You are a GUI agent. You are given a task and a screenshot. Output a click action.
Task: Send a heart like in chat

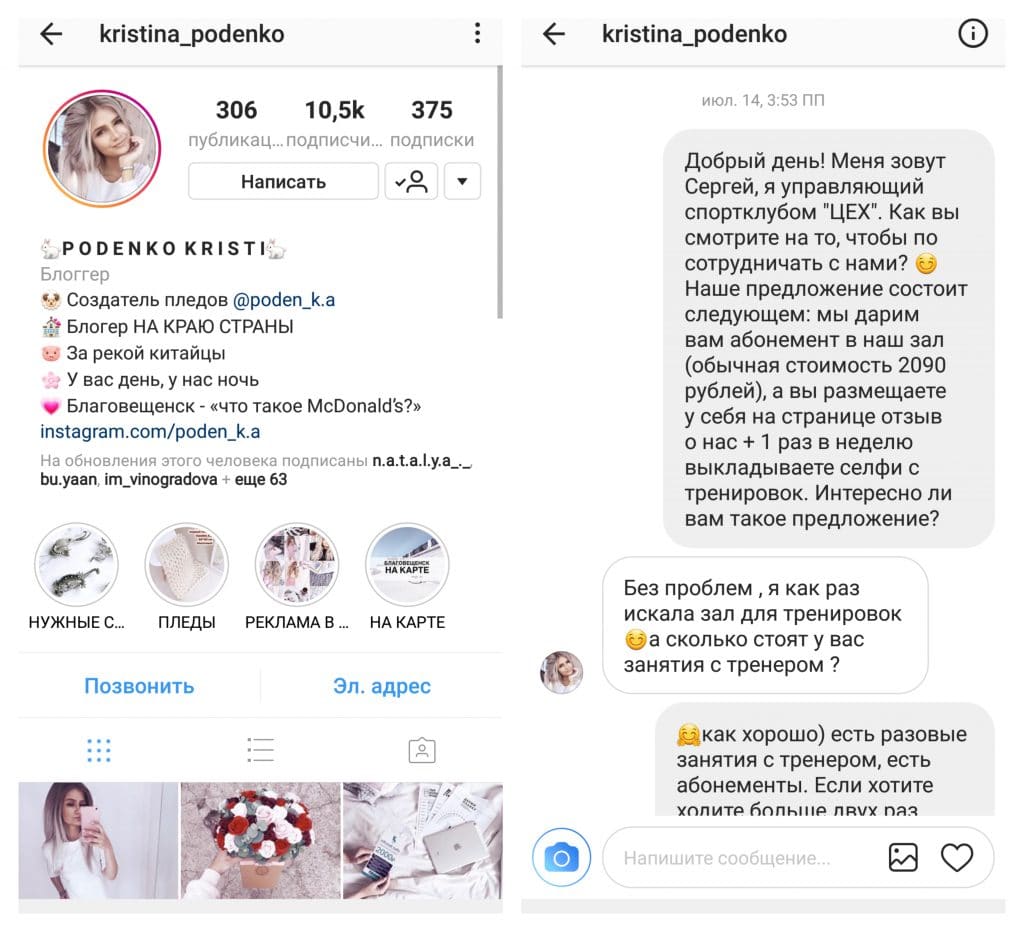957,858
